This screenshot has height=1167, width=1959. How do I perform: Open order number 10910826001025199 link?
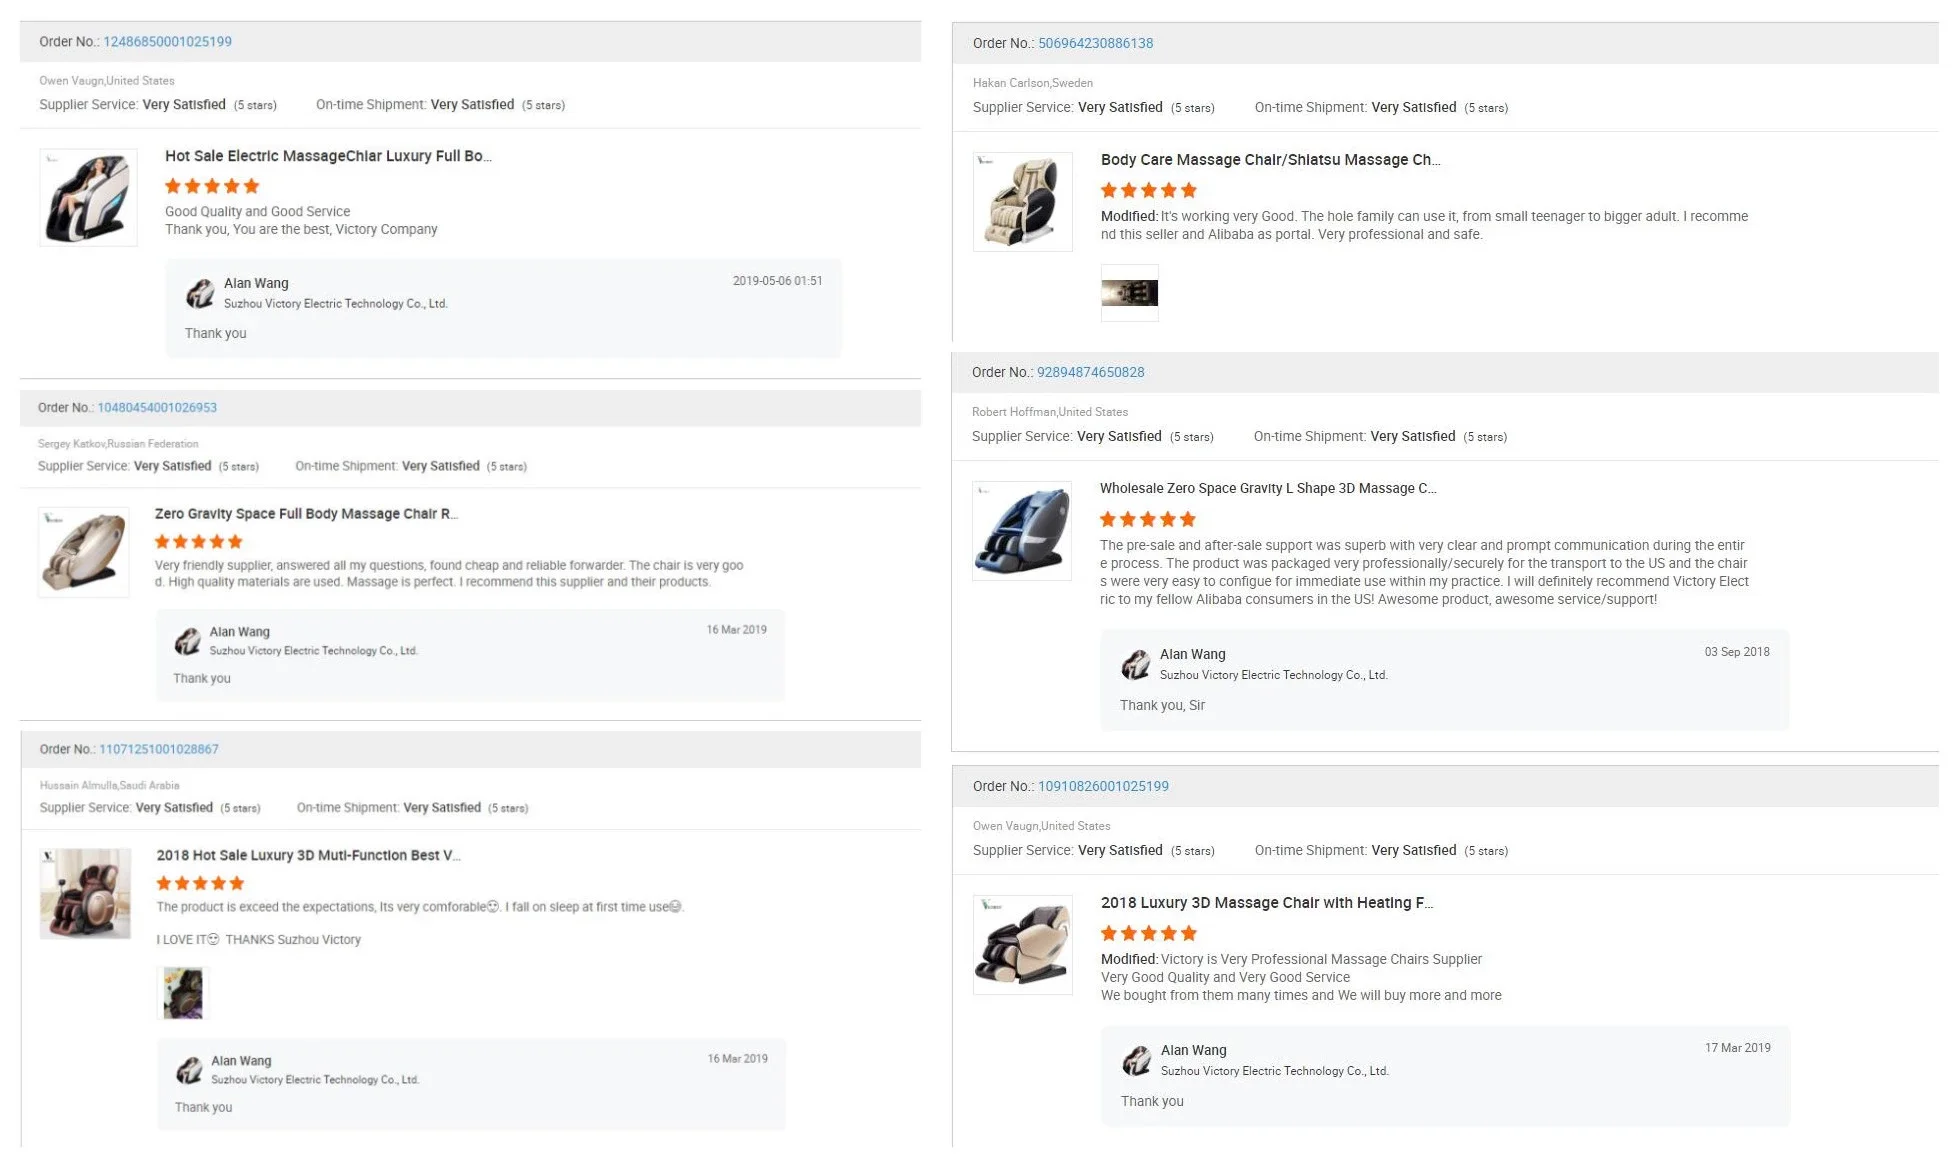pyautogui.click(x=1103, y=786)
